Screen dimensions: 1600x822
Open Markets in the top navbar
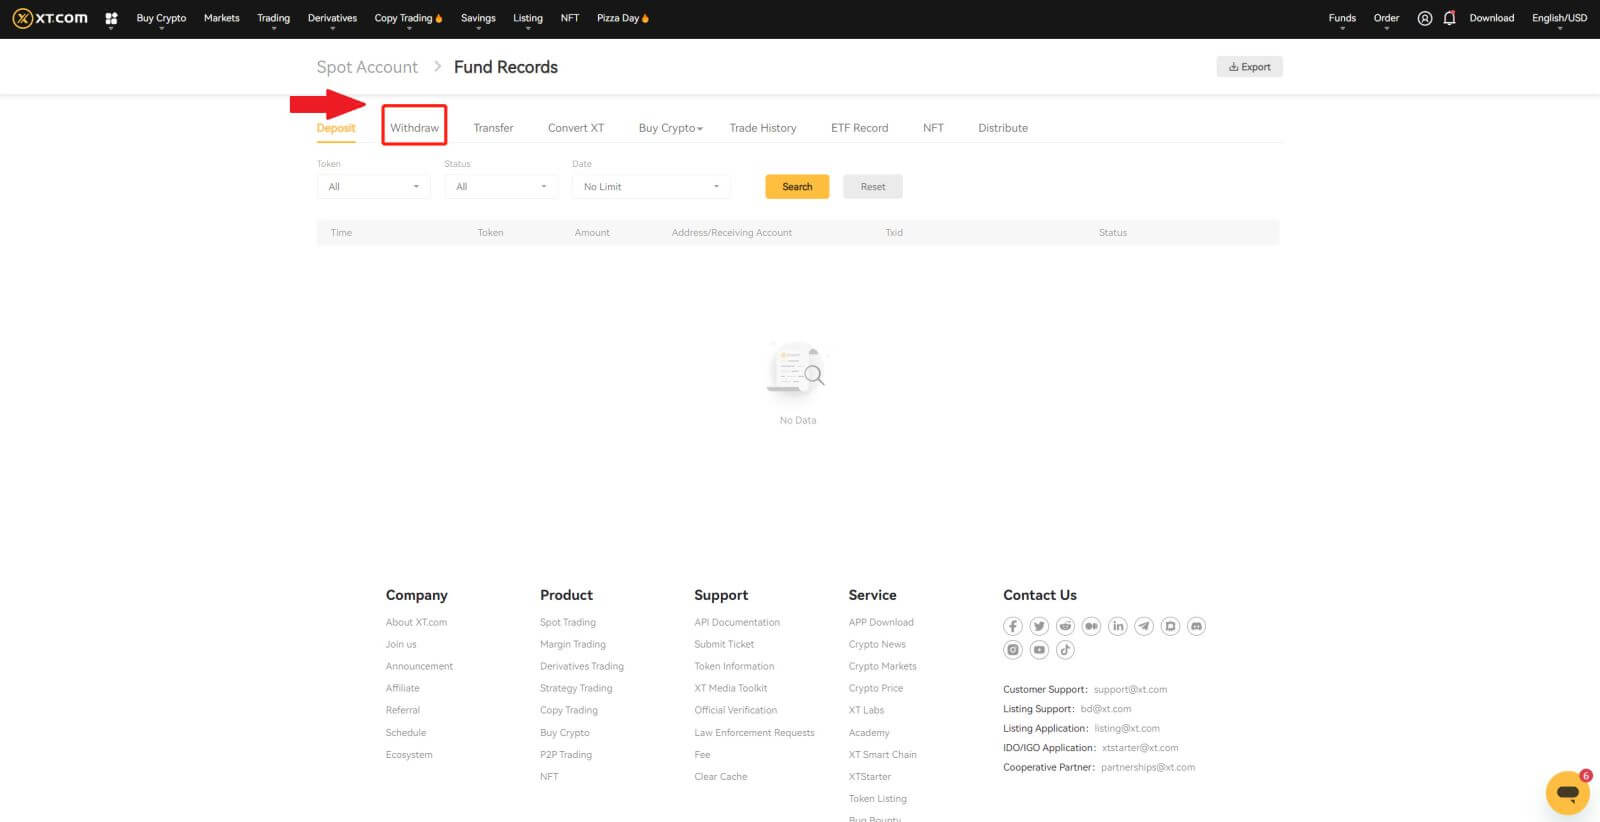[x=222, y=18]
